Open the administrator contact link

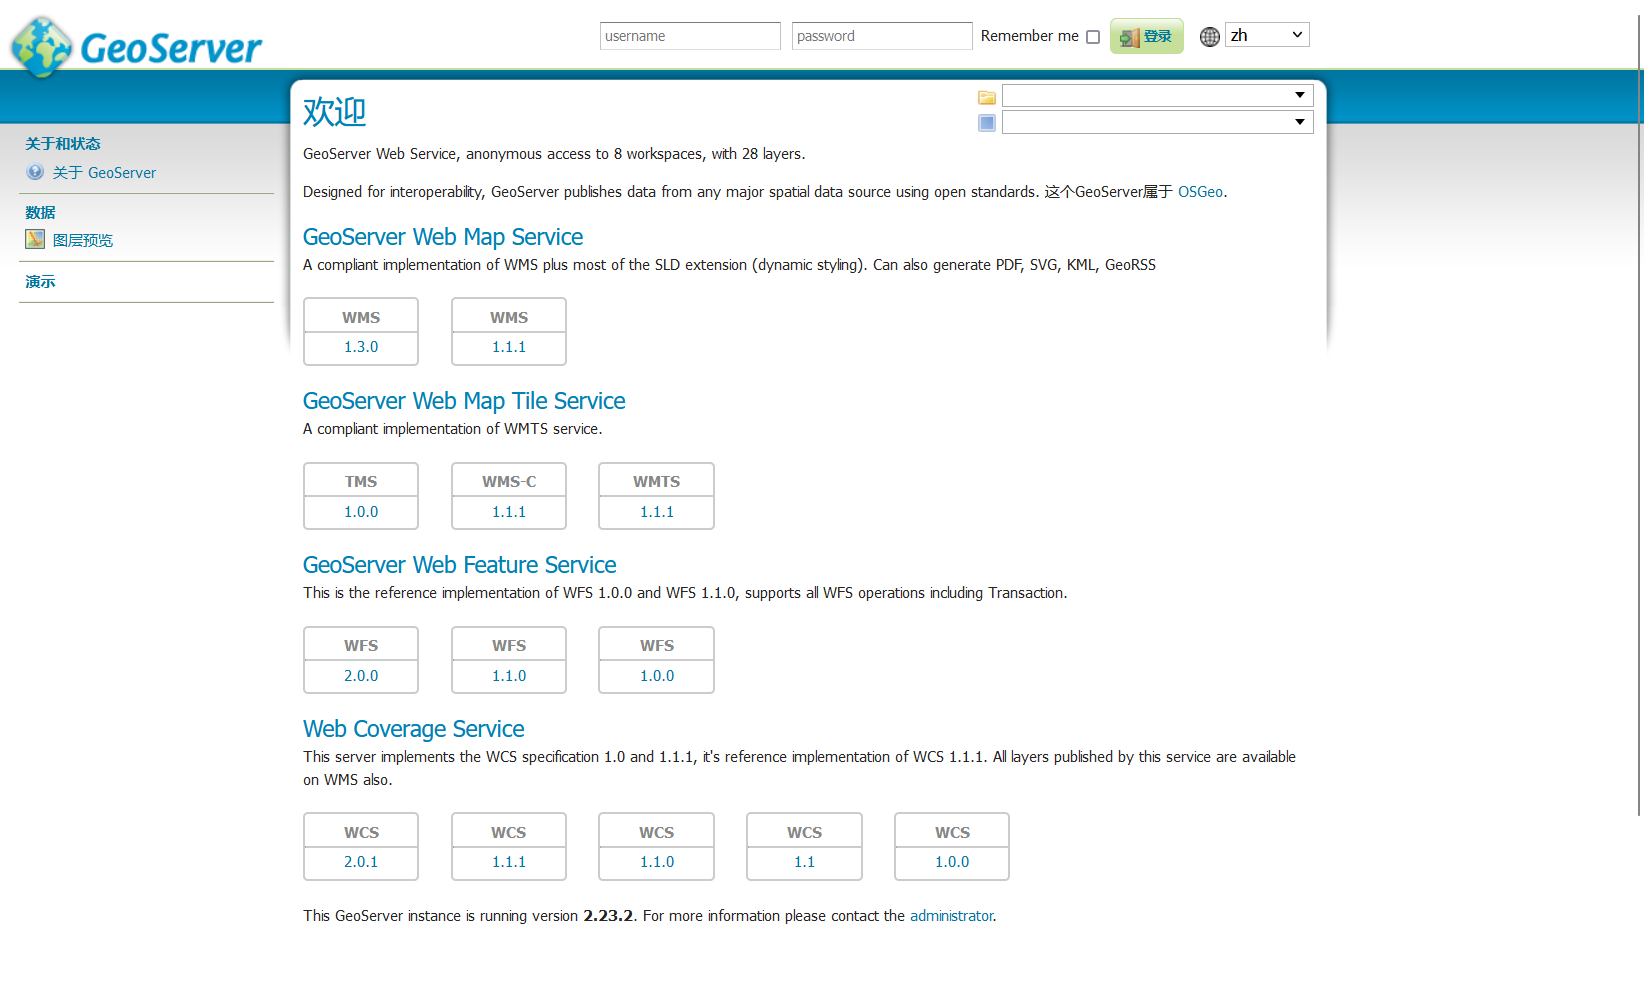[x=951, y=916]
